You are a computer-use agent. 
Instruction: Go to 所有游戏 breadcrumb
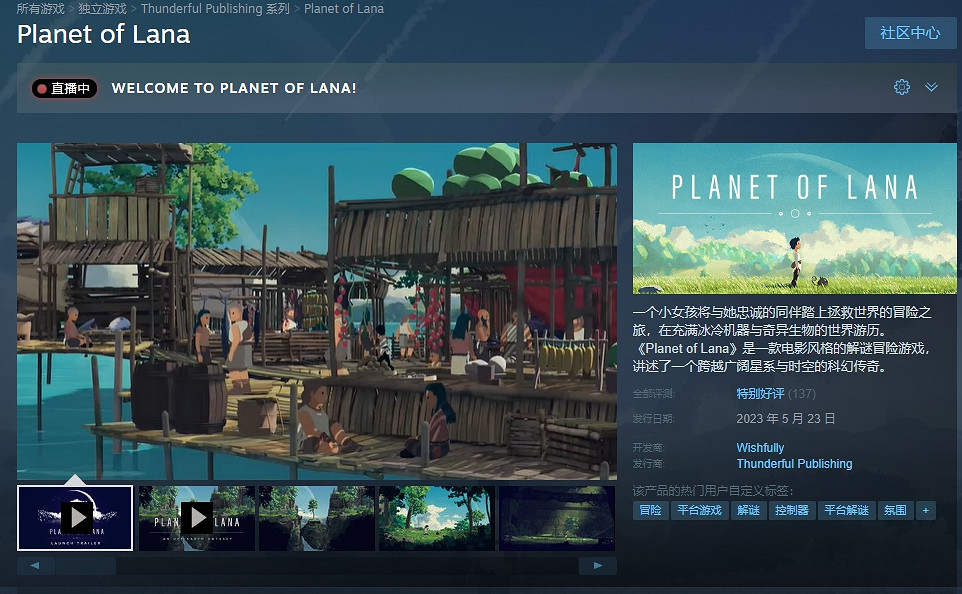click(x=40, y=9)
